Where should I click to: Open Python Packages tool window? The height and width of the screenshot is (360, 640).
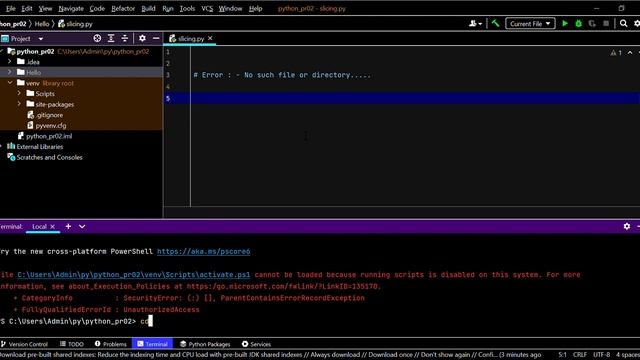[x=205, y=344]
